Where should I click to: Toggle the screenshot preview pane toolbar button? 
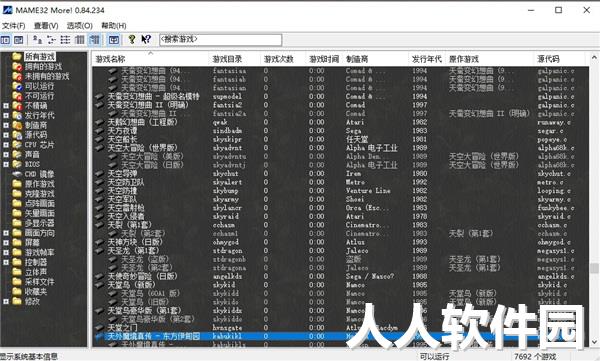click(18, 39)
